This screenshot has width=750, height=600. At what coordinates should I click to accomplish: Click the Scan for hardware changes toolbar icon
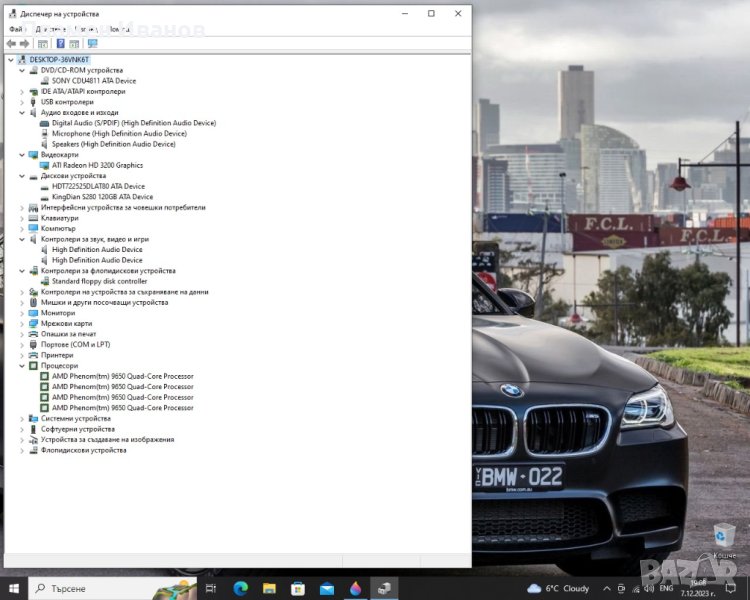pyautogui.click(x=93, y=44)
